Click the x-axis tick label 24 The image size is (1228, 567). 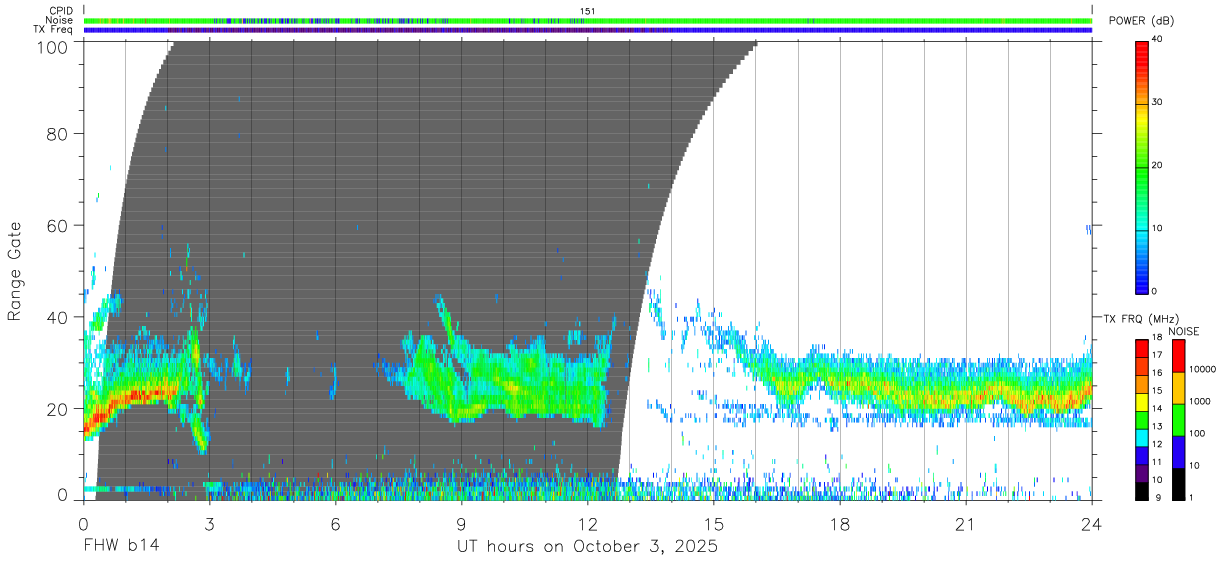coord(1092,524)
